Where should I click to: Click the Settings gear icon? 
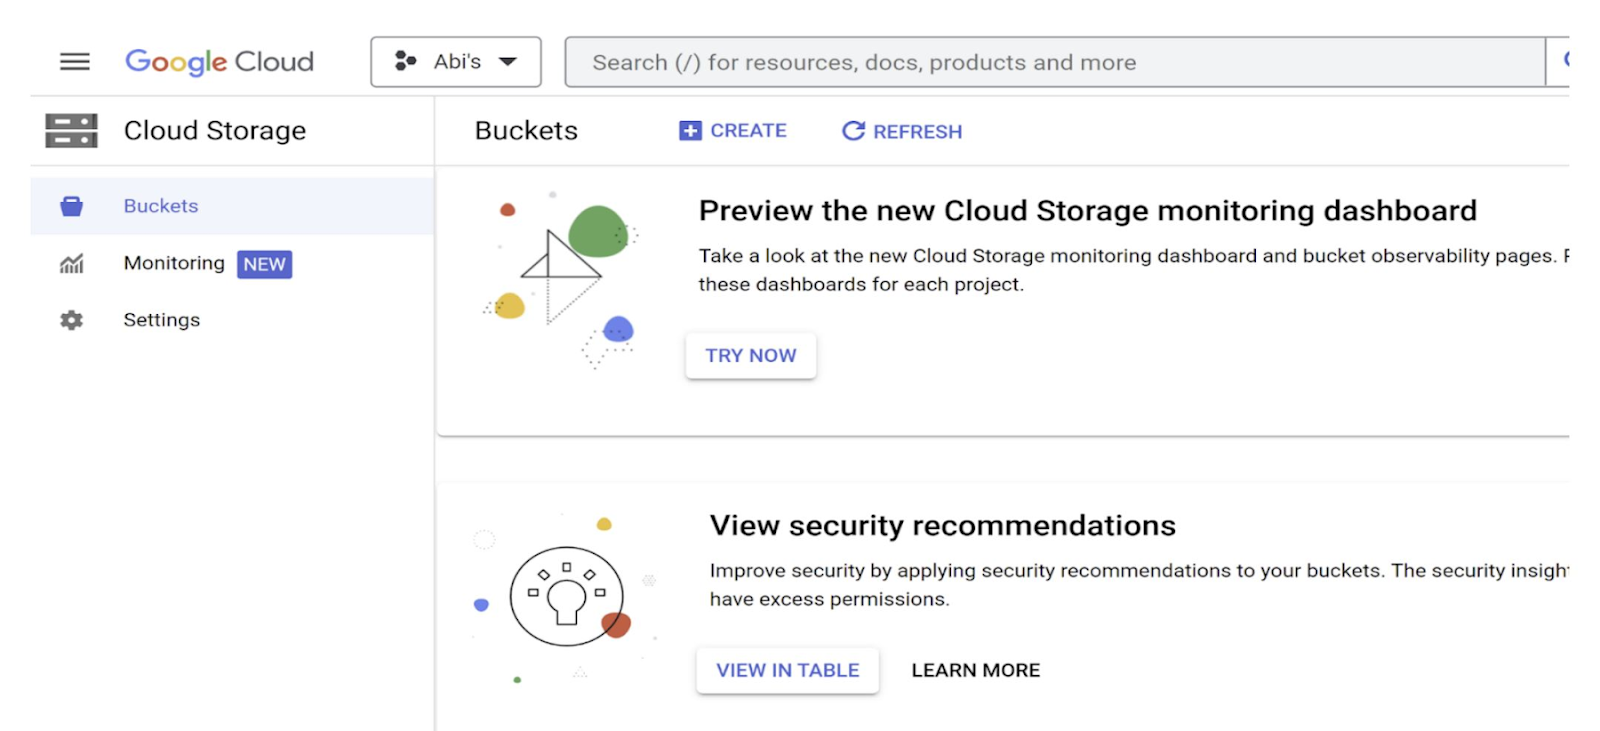(71, 320)
